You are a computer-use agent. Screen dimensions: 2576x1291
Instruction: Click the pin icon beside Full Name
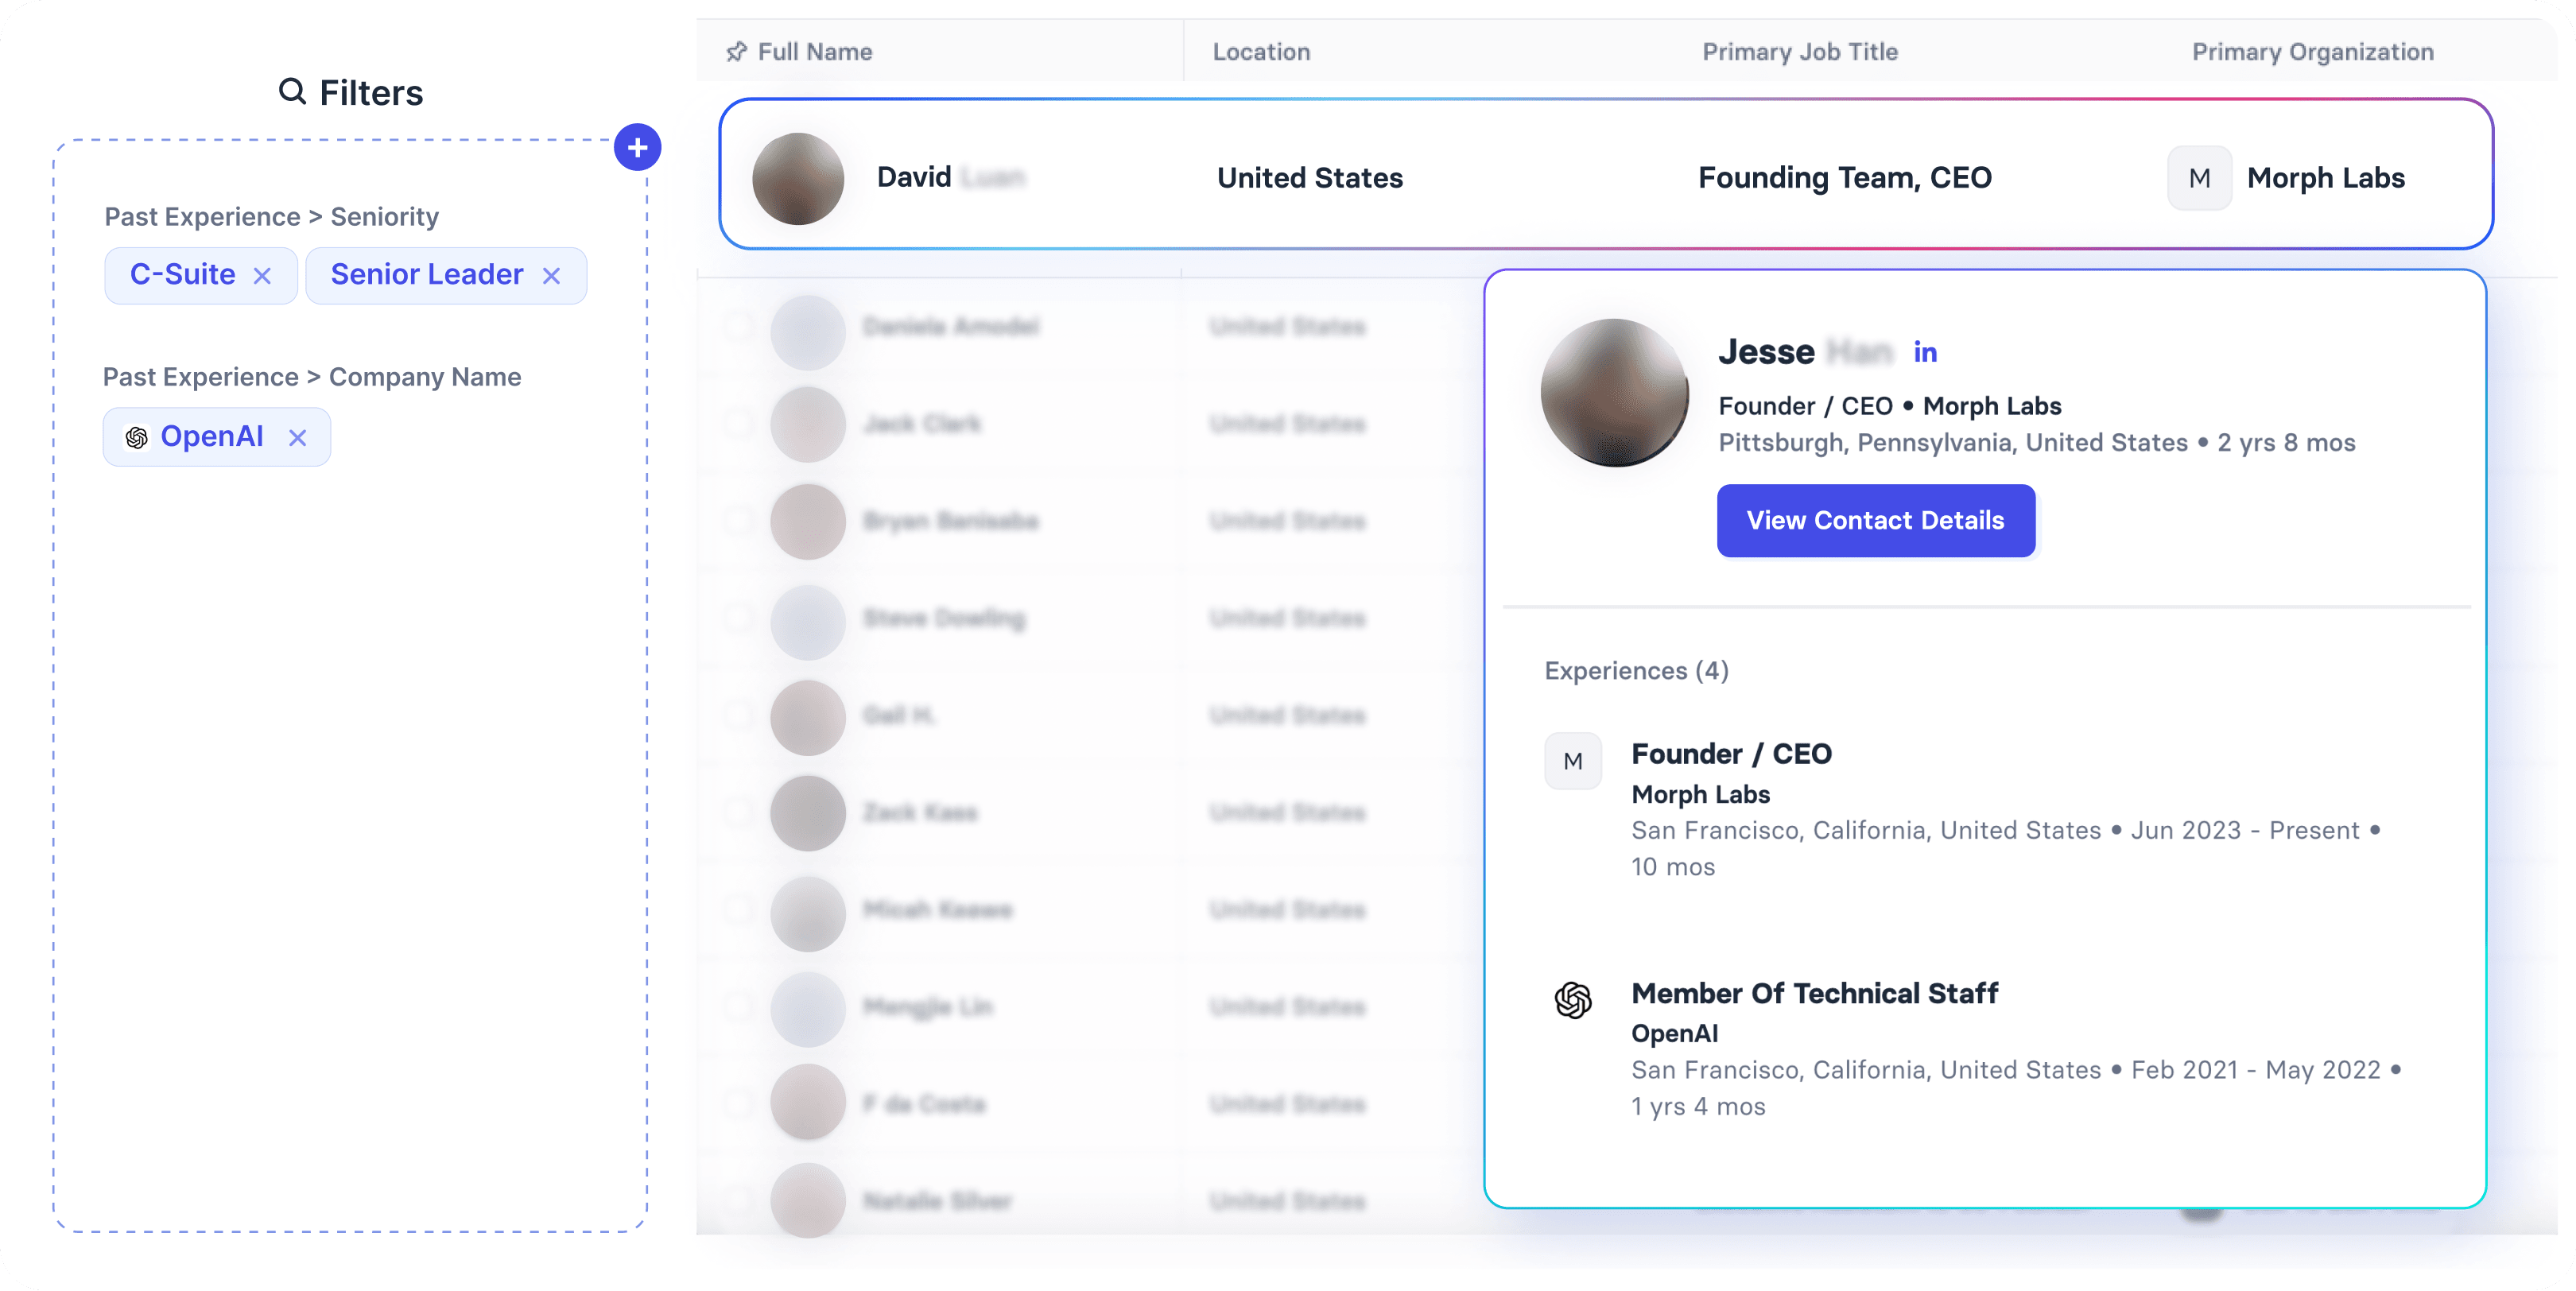pos(737,52)
